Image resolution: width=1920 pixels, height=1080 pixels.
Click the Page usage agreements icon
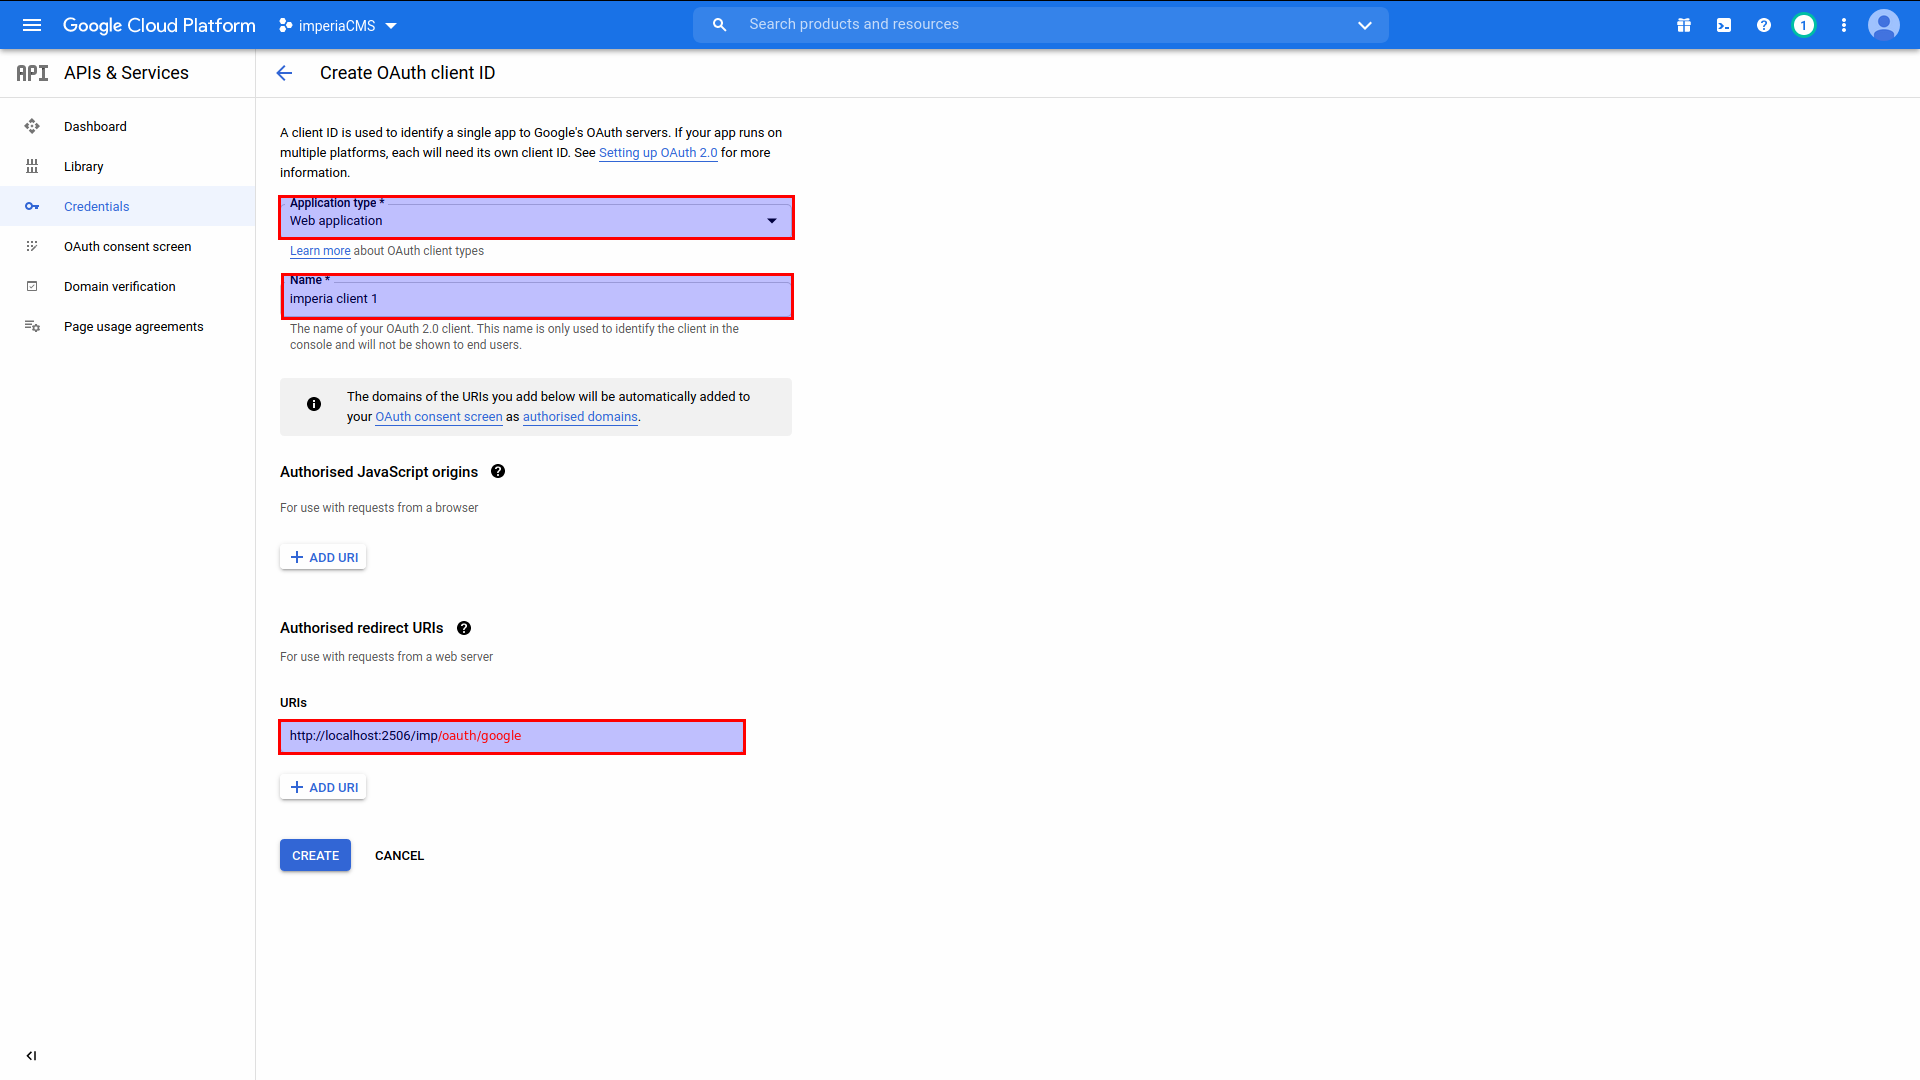click(32, 326)
